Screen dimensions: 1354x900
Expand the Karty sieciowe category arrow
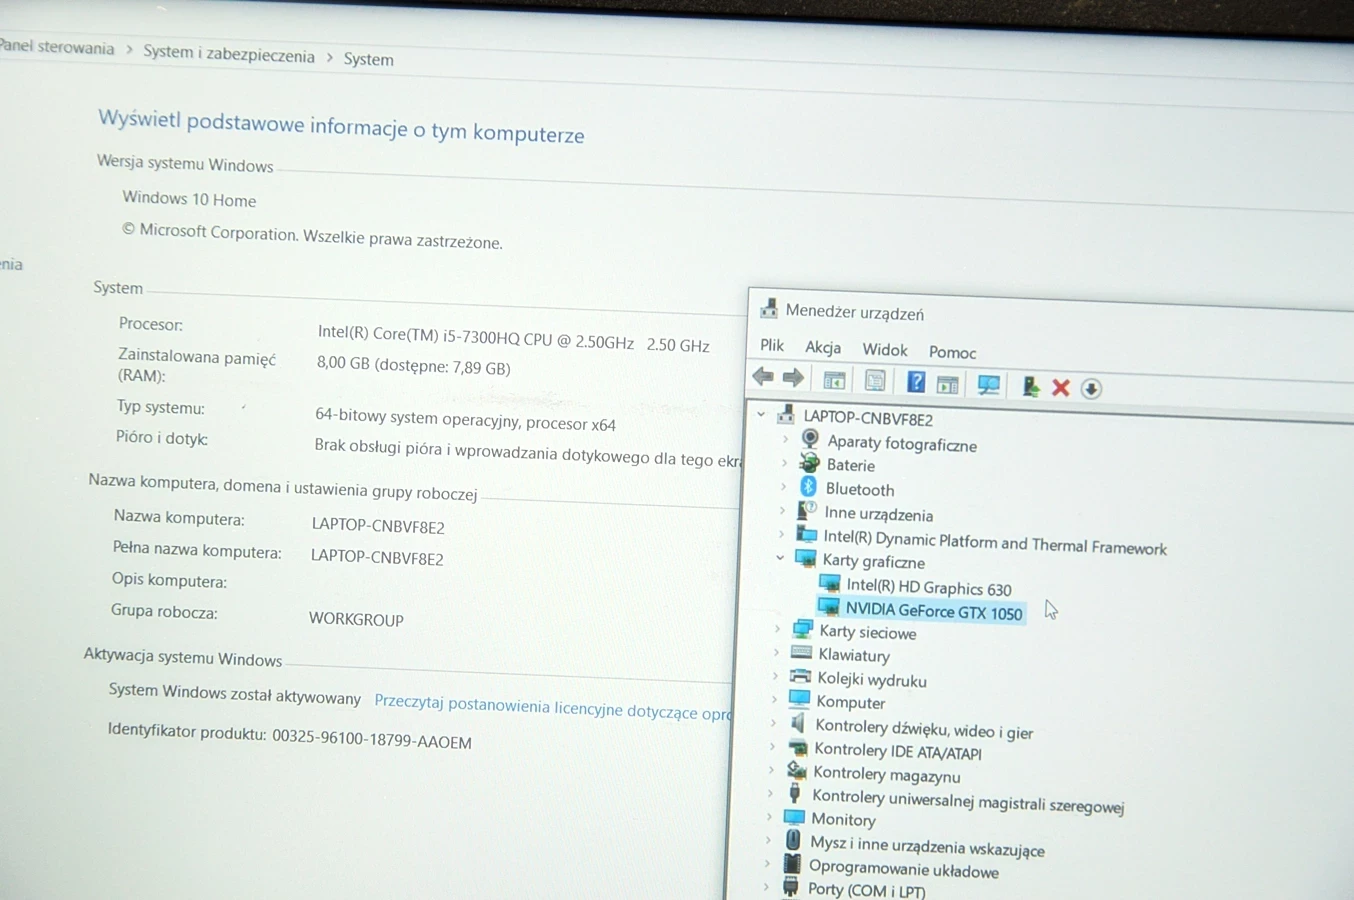[777, 629]
